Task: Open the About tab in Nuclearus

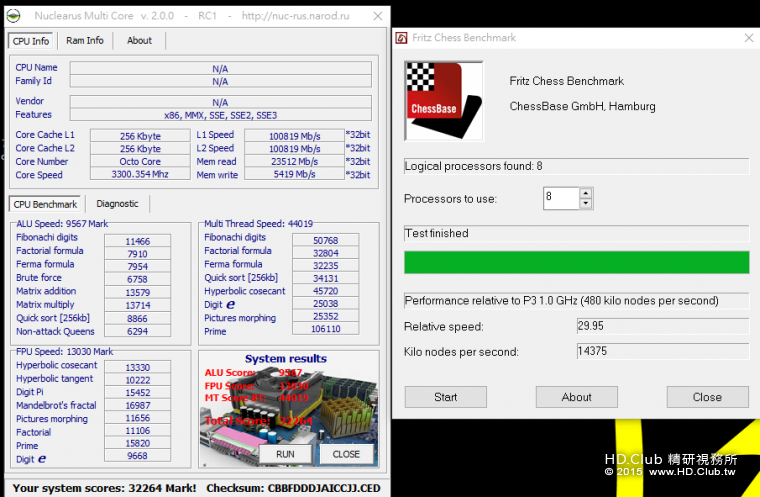Action: [139, 41]
